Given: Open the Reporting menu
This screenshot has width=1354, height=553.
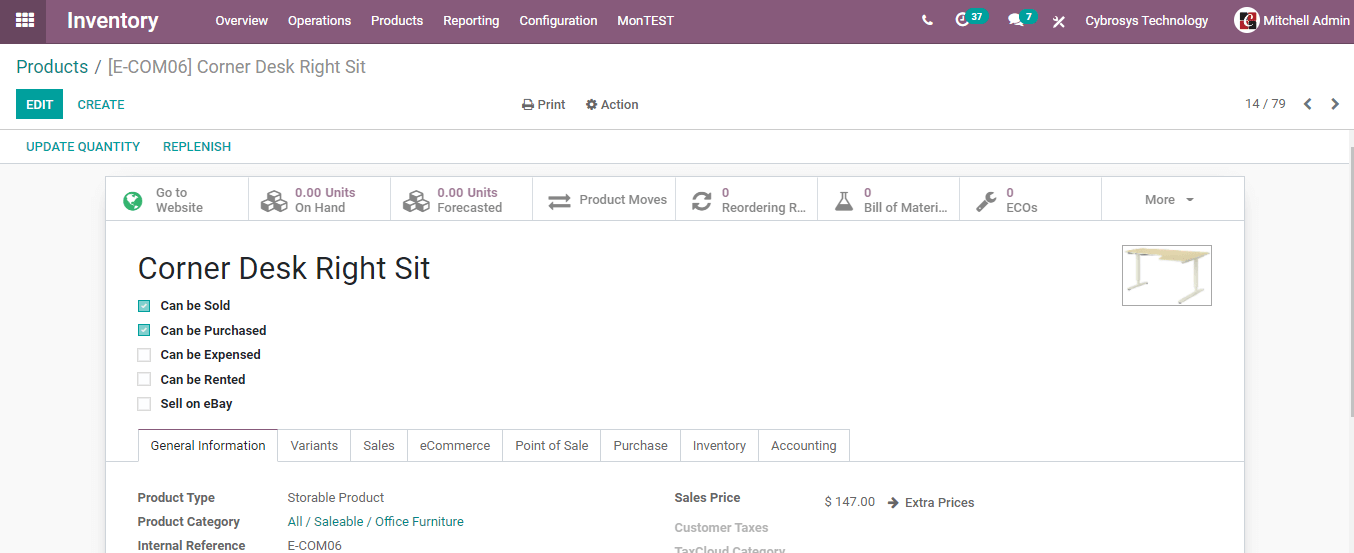Looking at the screenshot, I should 471,20.
